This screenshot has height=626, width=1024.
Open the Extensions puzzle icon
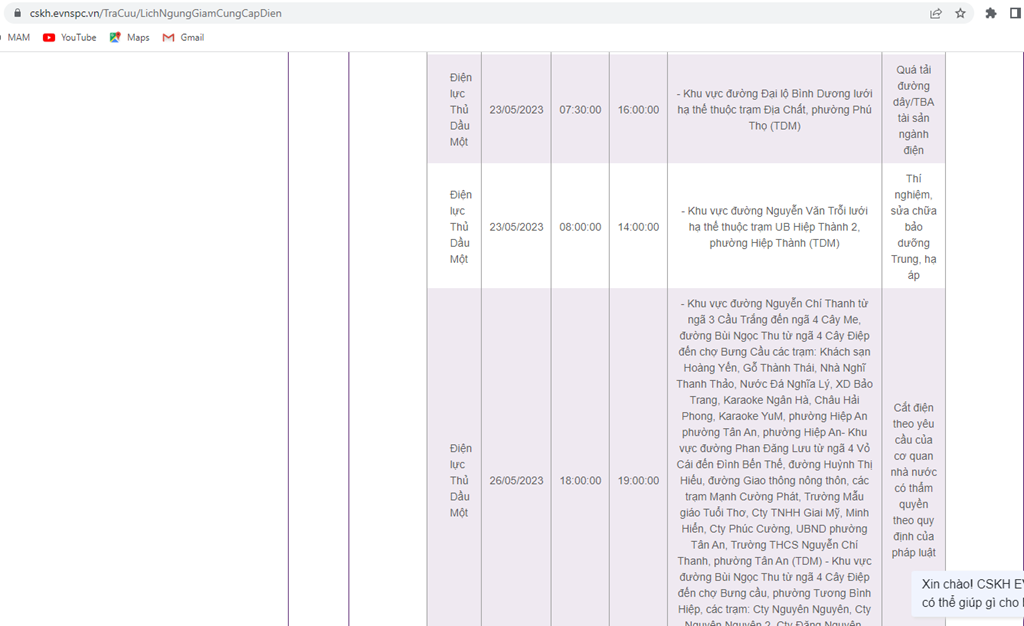[991, 13]
